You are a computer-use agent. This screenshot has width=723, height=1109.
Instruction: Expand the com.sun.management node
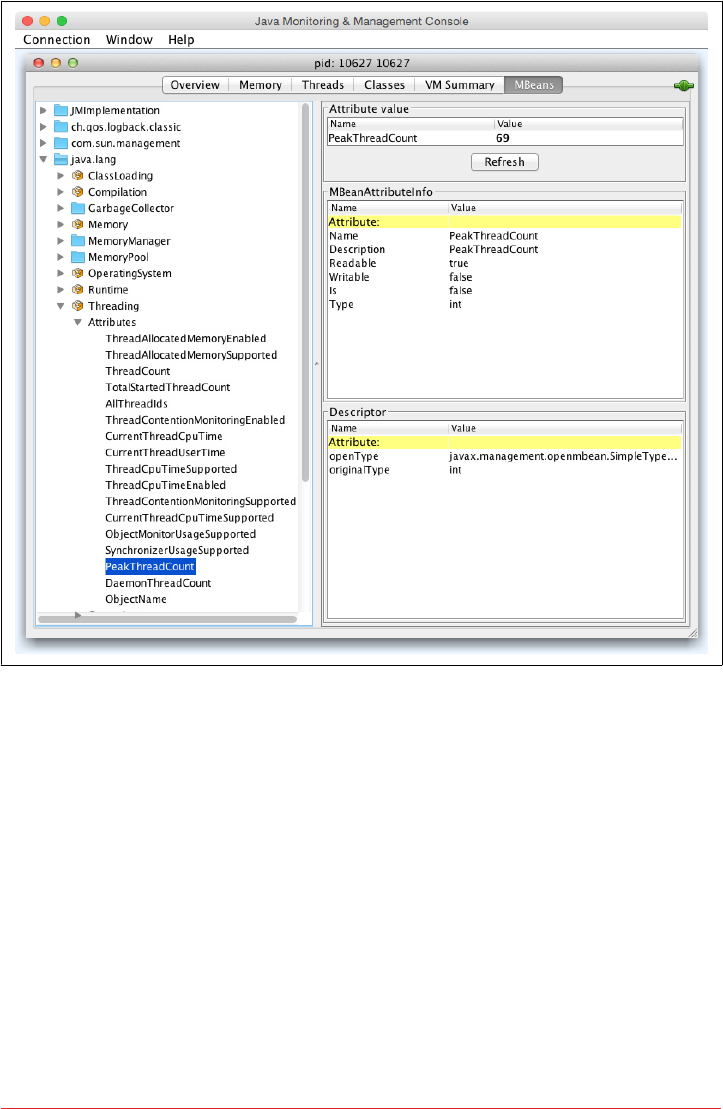43,143
